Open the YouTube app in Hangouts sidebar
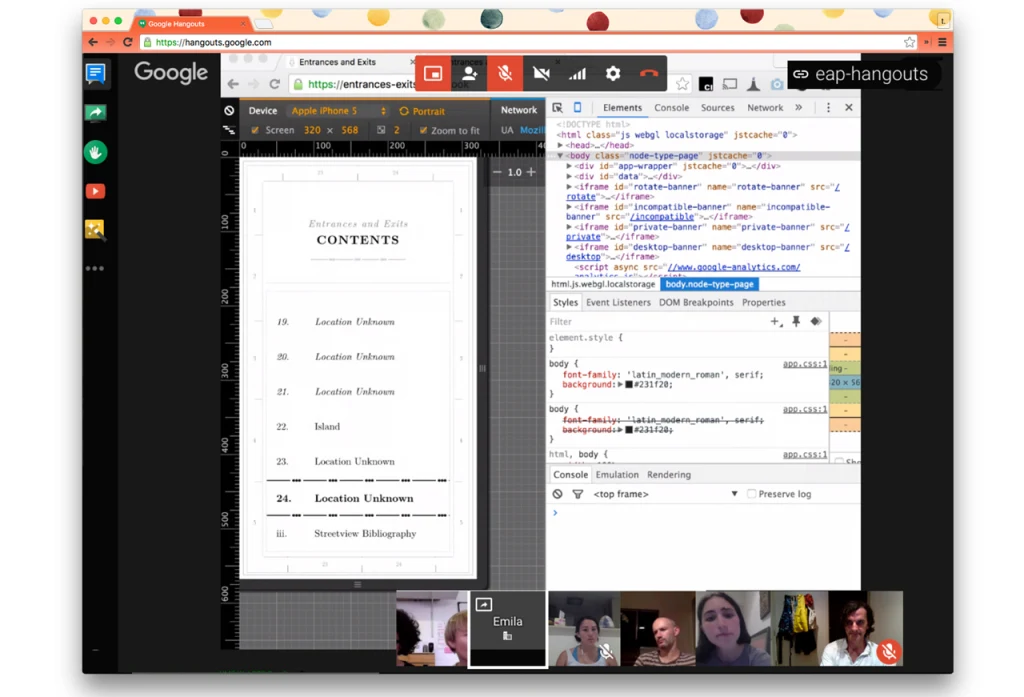1024x697 pixels. [95, 191]
